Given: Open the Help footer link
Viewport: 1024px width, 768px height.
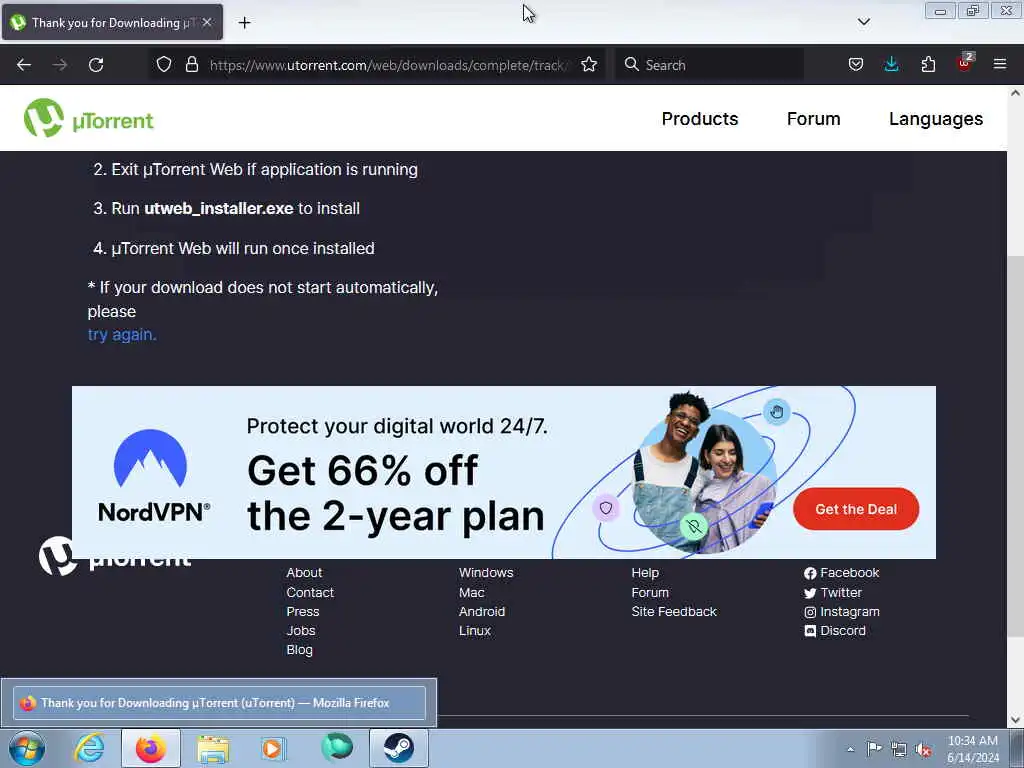Looking at the screenshot, I should click(x=645, y=573).
